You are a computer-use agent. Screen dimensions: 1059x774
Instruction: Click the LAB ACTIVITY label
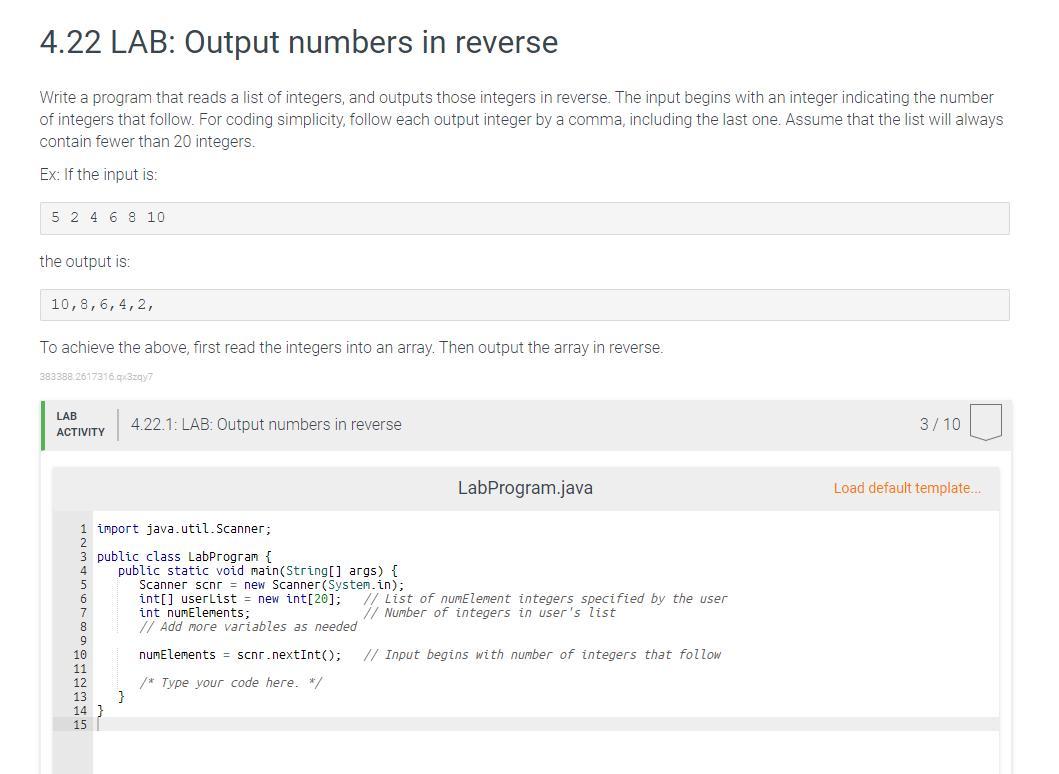coord(80,424)
